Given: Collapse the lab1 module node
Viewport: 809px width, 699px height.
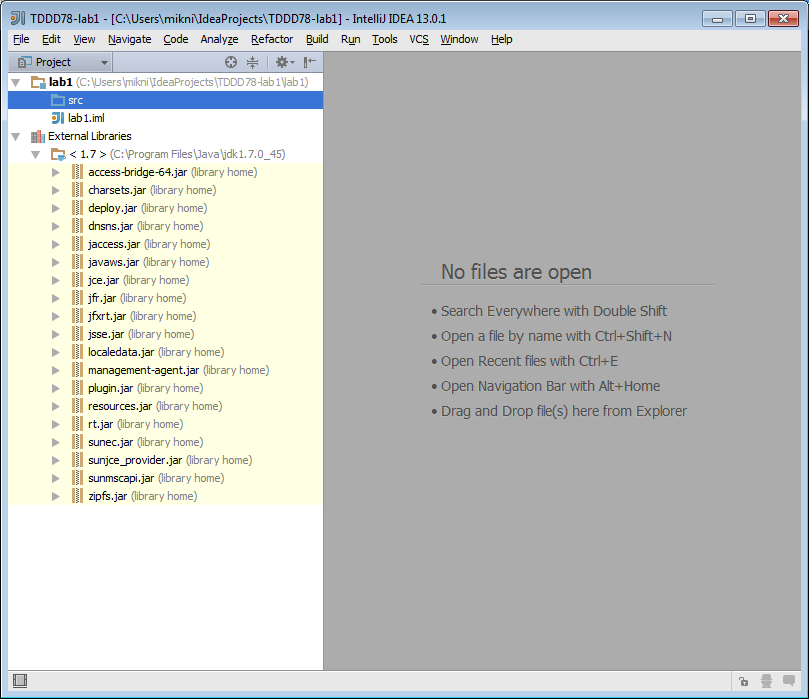Looking at the screenshot, I should 15,83.
